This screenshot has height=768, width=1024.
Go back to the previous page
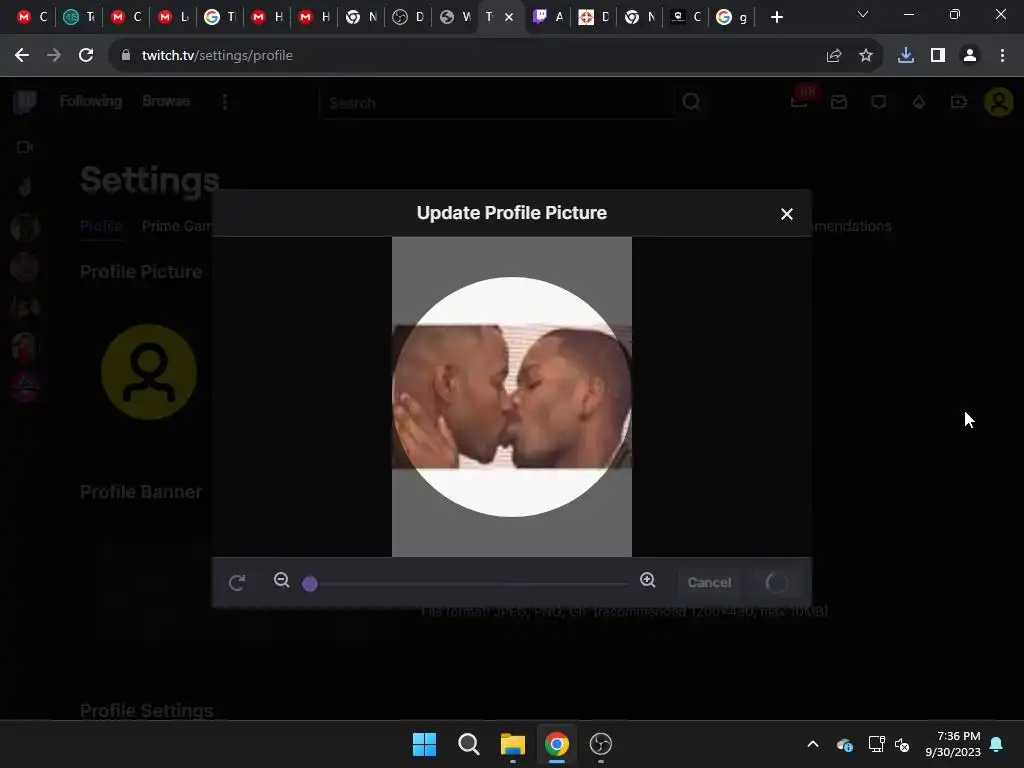22,56
